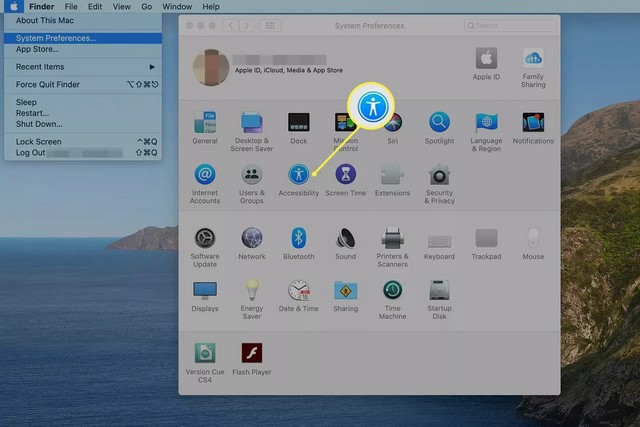
Task: Click the Family Sharing icon
Action: pos(533,58)
